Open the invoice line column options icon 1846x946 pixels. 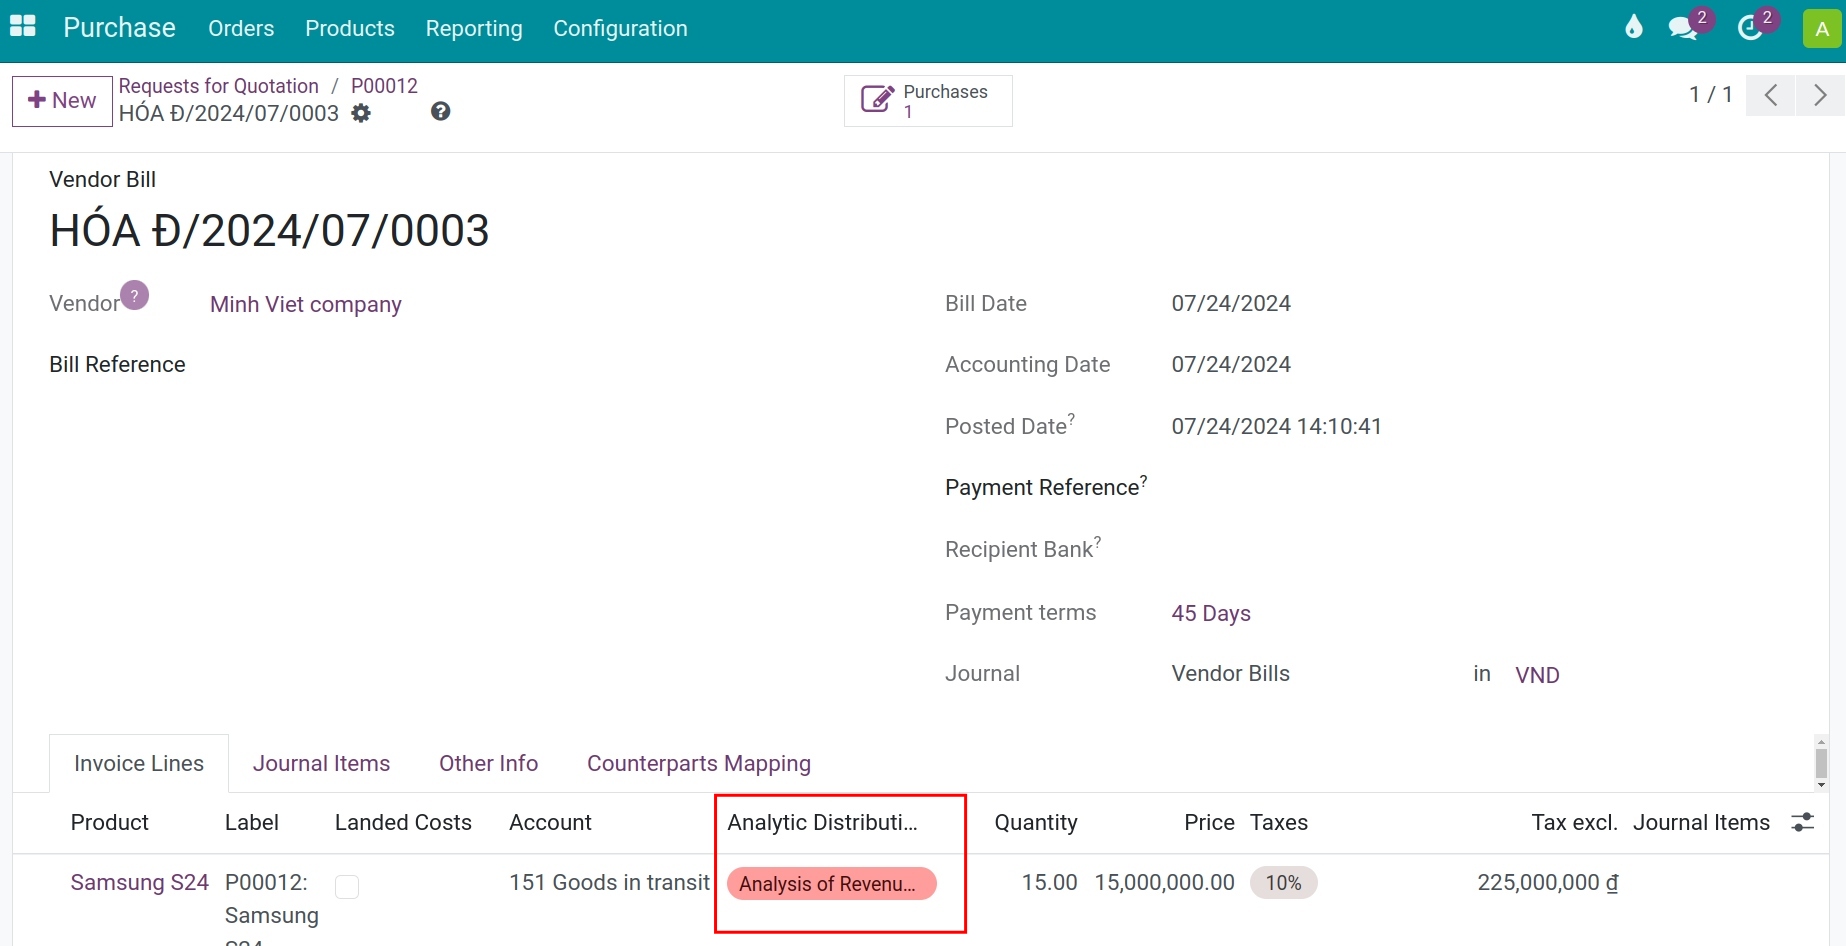[1803, 822]
